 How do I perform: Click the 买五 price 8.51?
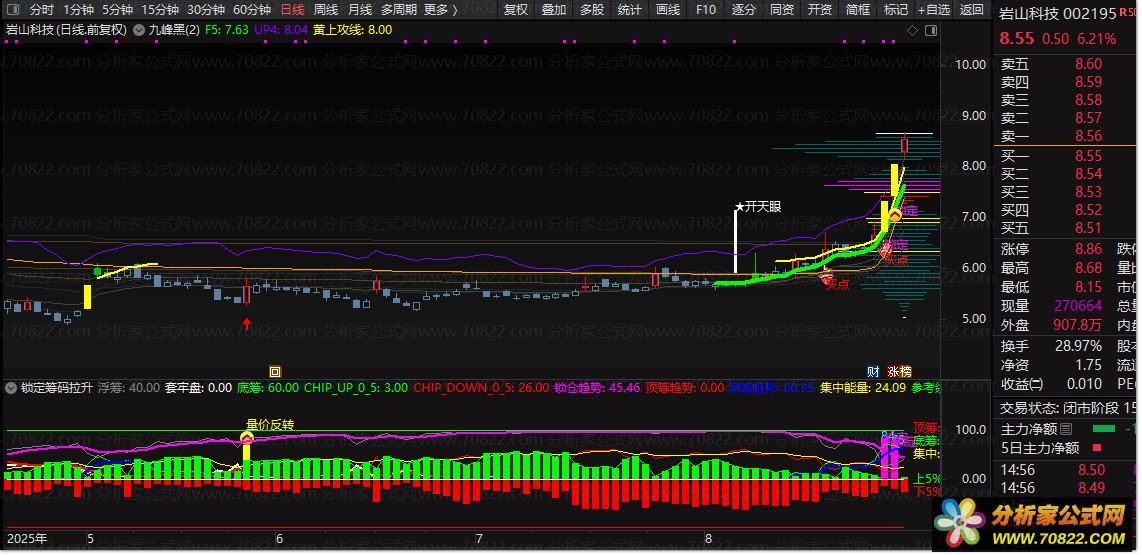[x=1088, y=228]
